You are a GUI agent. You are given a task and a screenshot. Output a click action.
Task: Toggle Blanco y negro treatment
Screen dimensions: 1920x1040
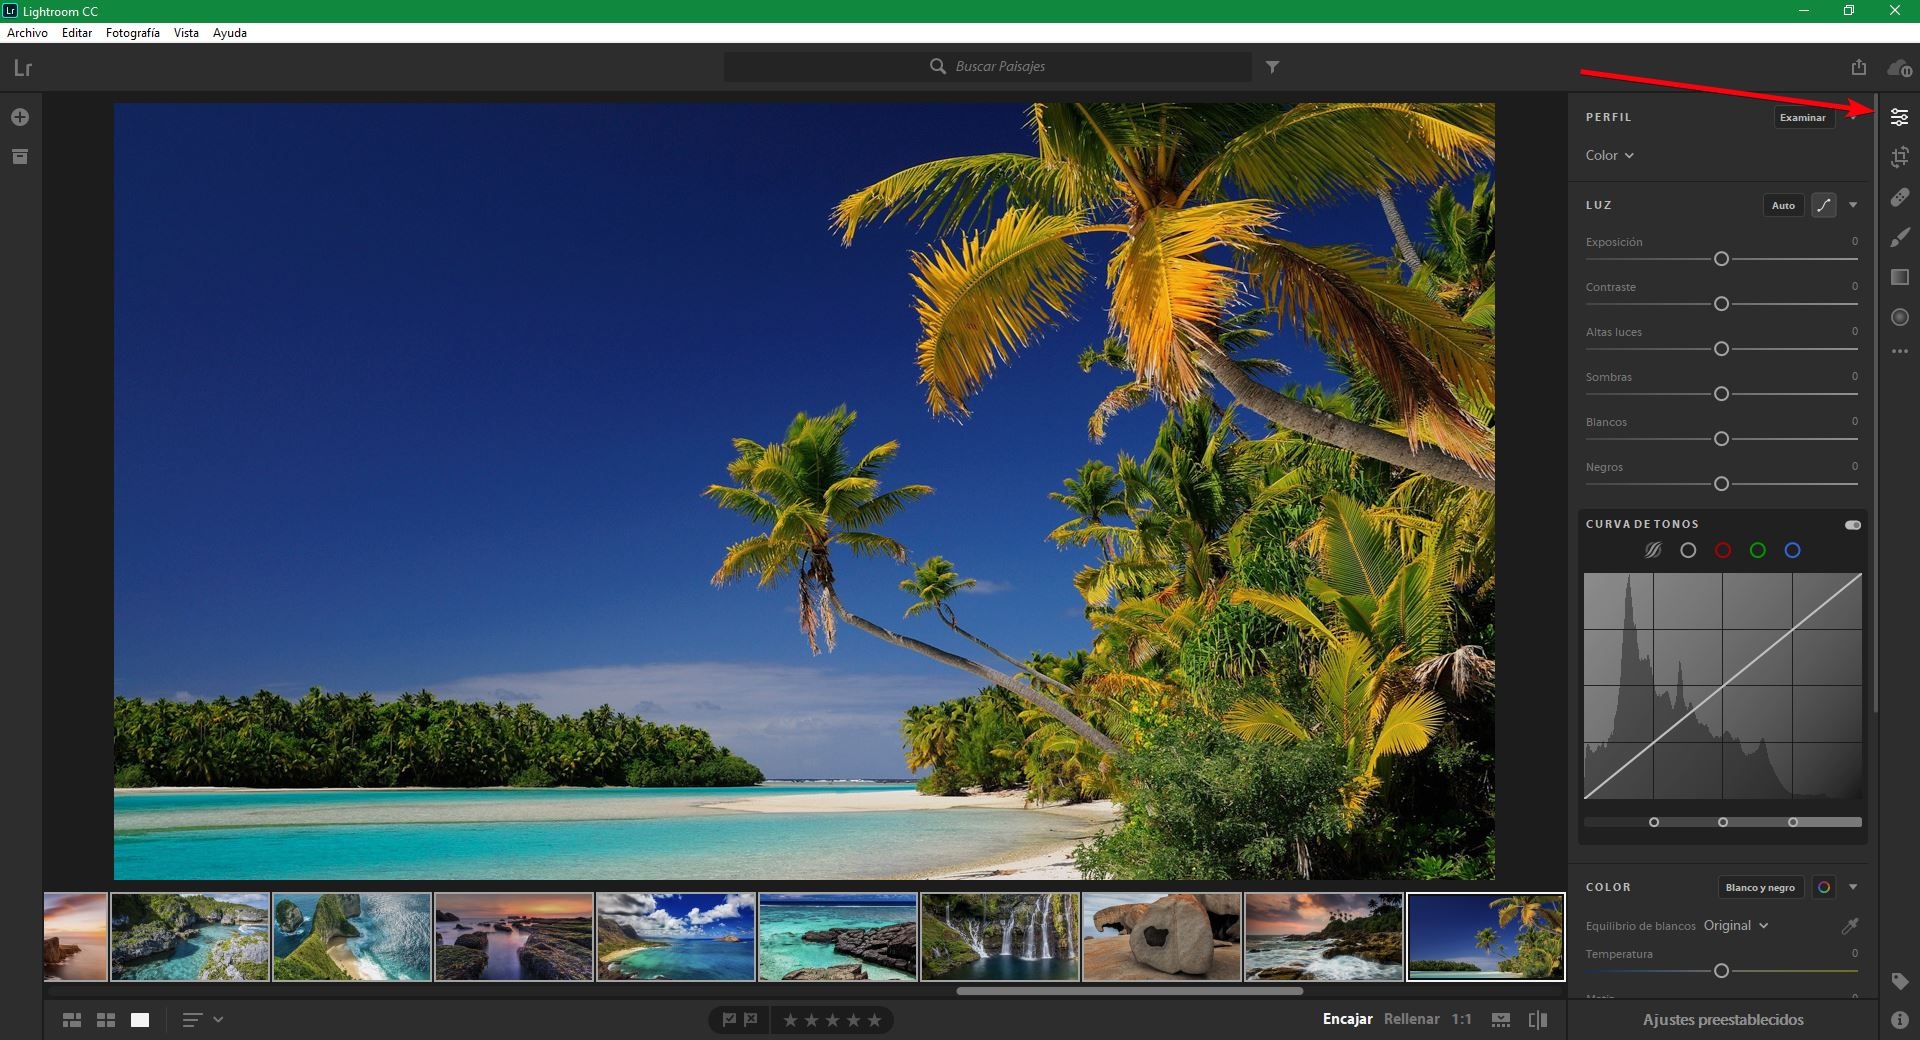(1760, 887)
